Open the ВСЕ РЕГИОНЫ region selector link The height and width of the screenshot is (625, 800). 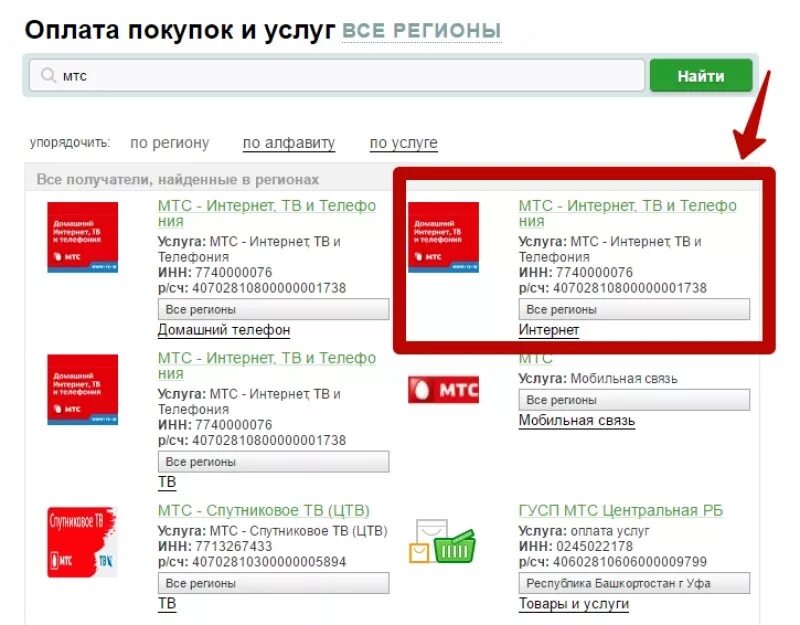(x=421, y=31)
